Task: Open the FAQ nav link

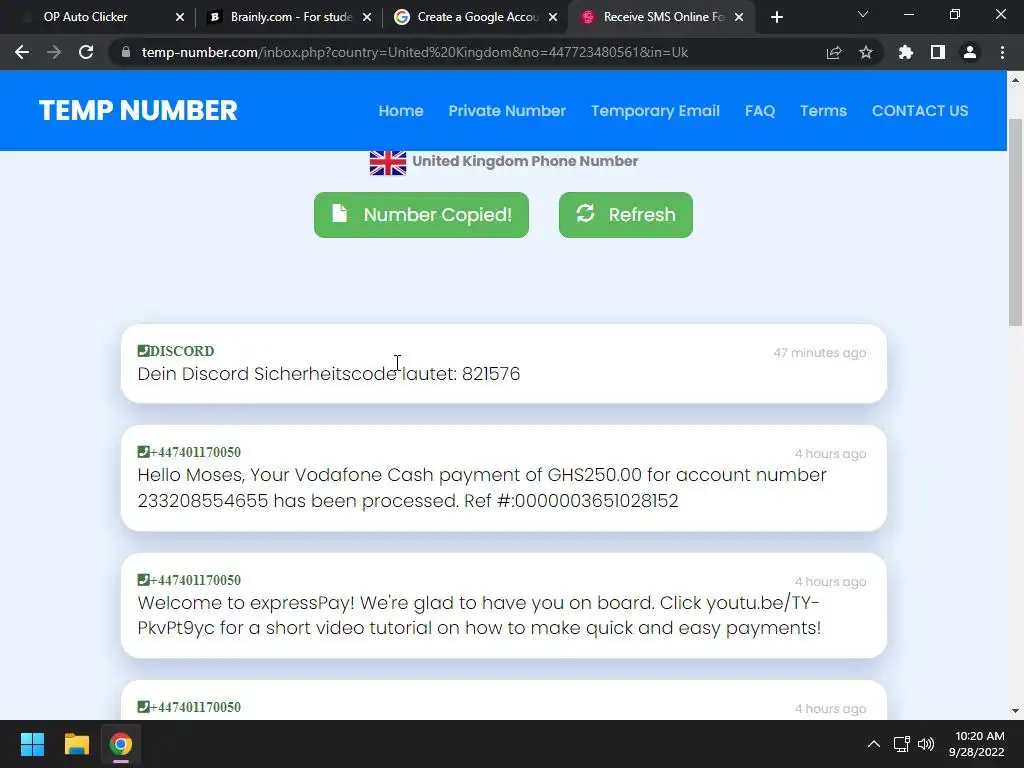Action: click(x=760, y=111)
